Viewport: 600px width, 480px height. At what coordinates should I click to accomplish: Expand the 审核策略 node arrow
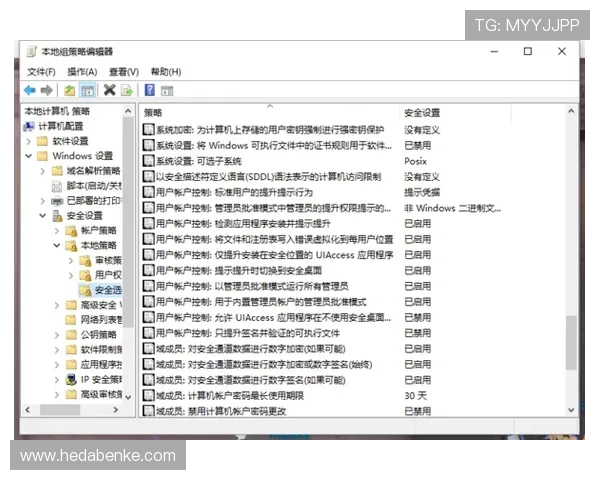coord(71,261)
